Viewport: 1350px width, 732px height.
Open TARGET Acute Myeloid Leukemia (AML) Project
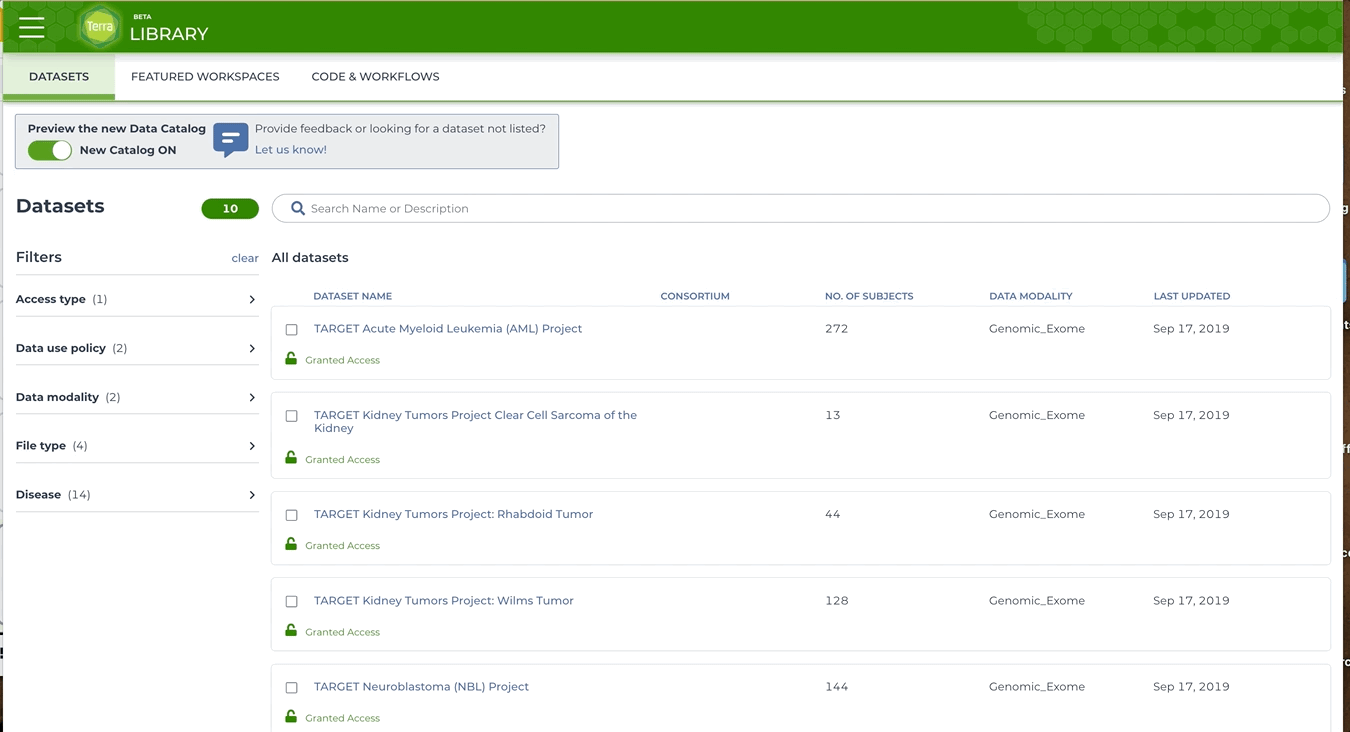coord(448,328)
